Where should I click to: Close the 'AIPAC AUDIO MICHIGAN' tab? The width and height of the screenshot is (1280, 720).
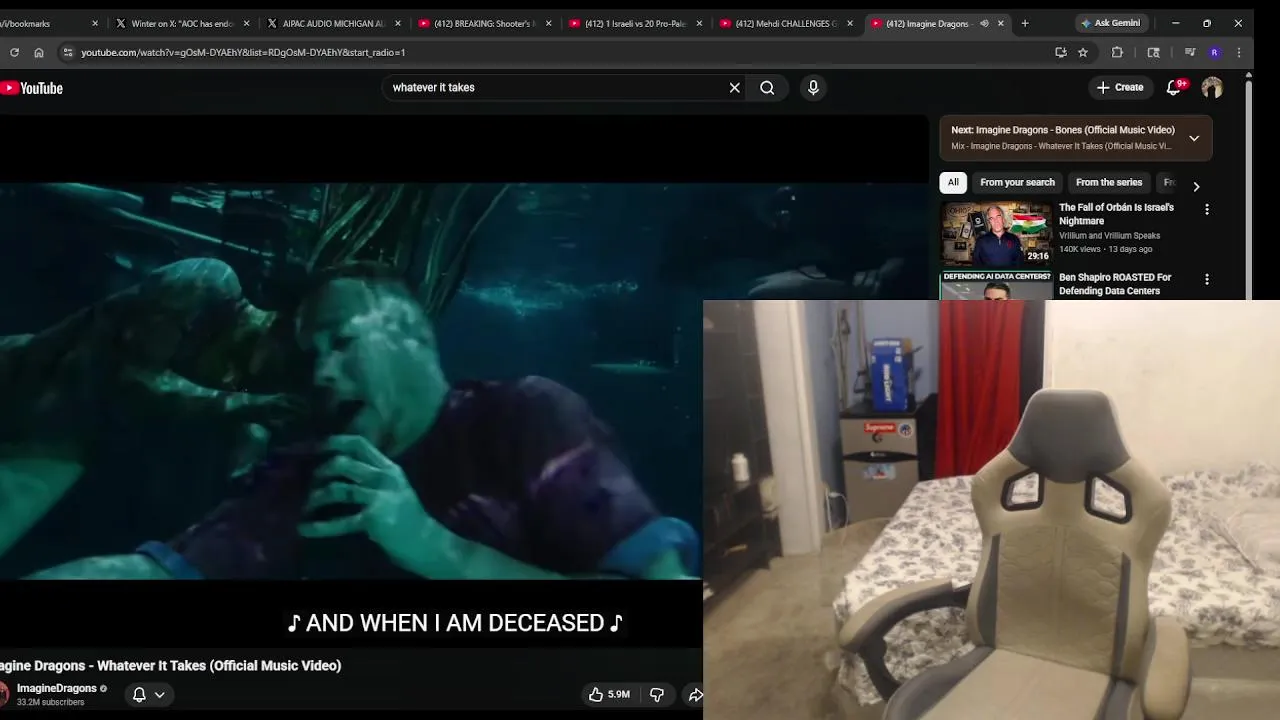point(398,23)
